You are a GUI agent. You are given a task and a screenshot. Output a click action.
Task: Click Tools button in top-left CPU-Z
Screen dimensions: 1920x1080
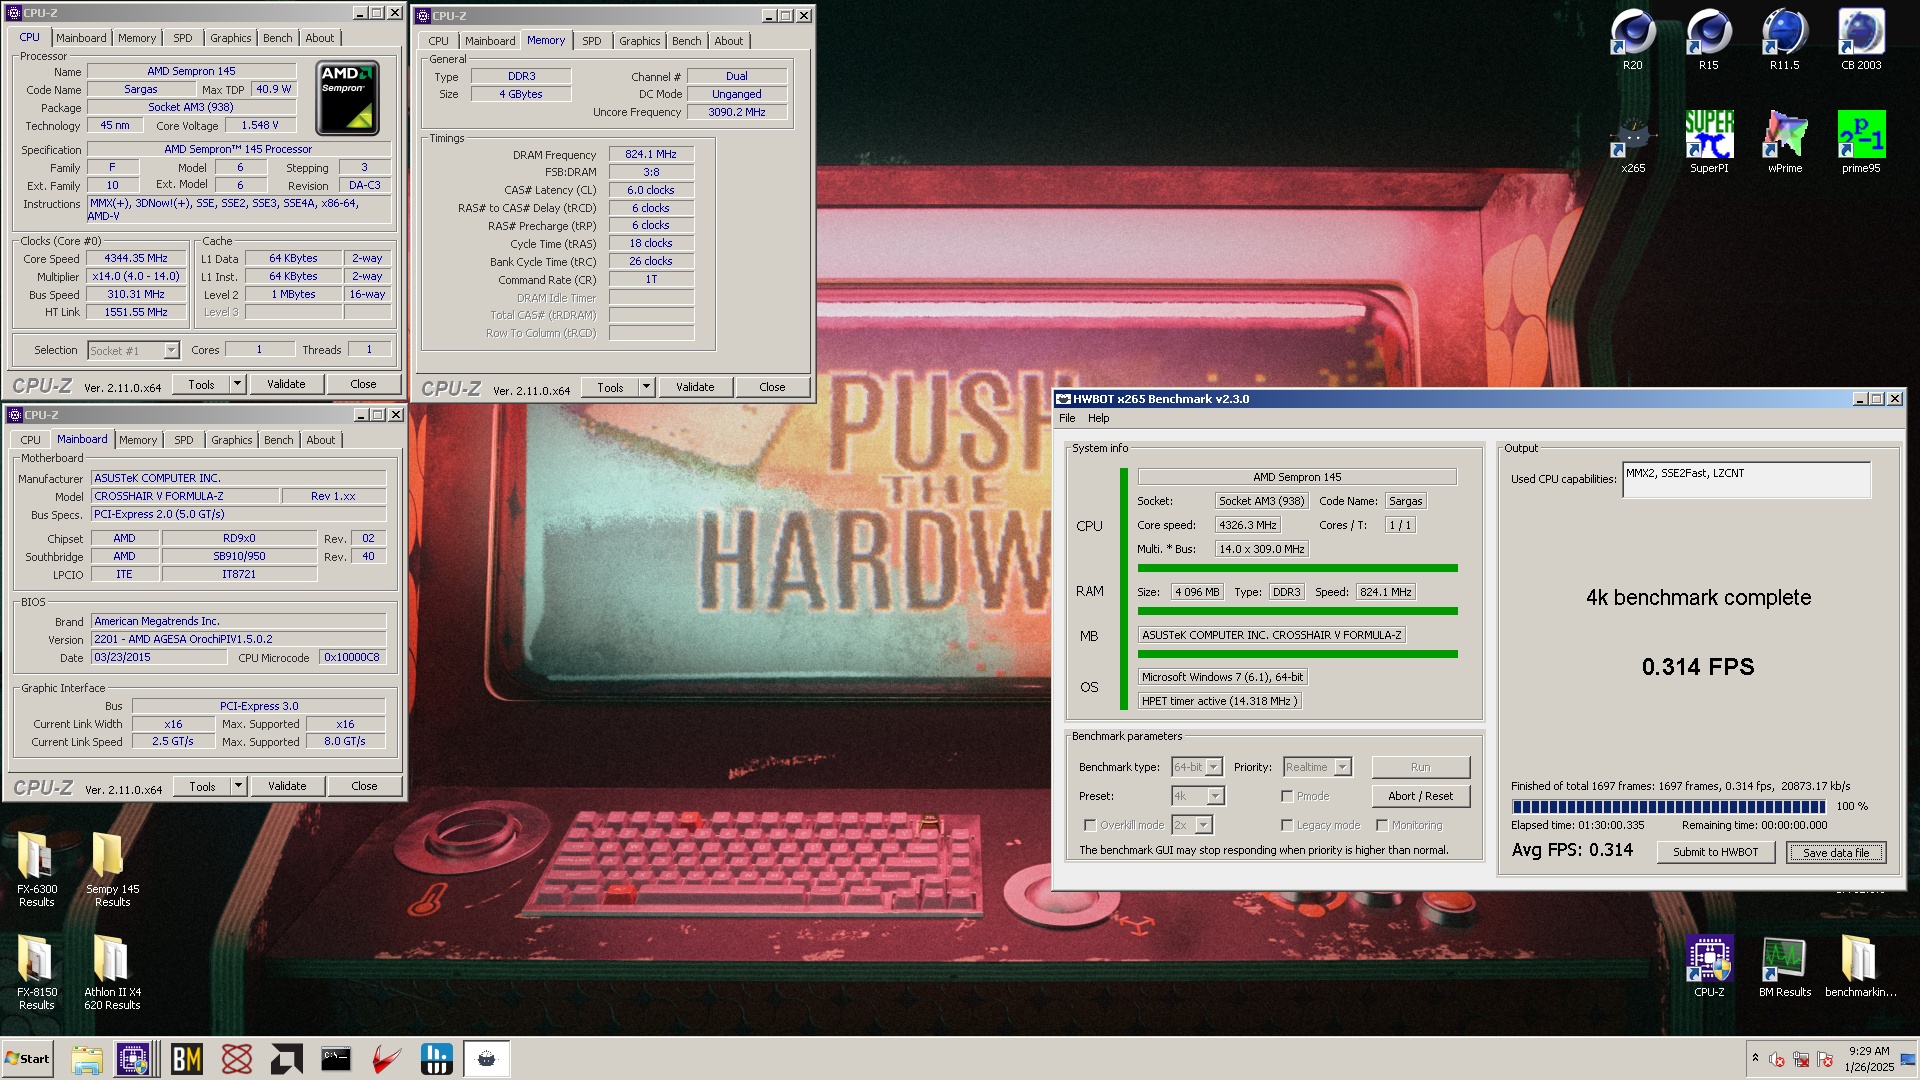[x=201, y=384]
